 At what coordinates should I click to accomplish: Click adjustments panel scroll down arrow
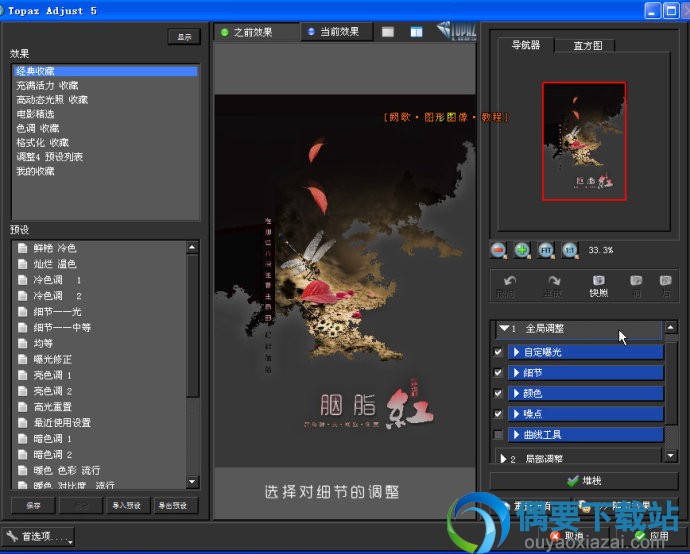[x=671, y=455]
